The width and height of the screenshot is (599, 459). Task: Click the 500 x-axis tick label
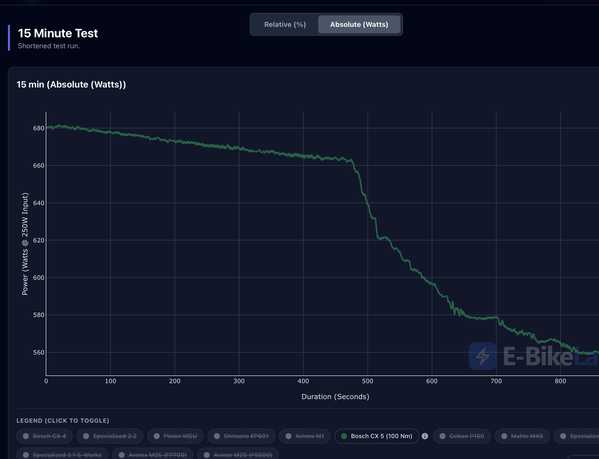click(367, 381)
